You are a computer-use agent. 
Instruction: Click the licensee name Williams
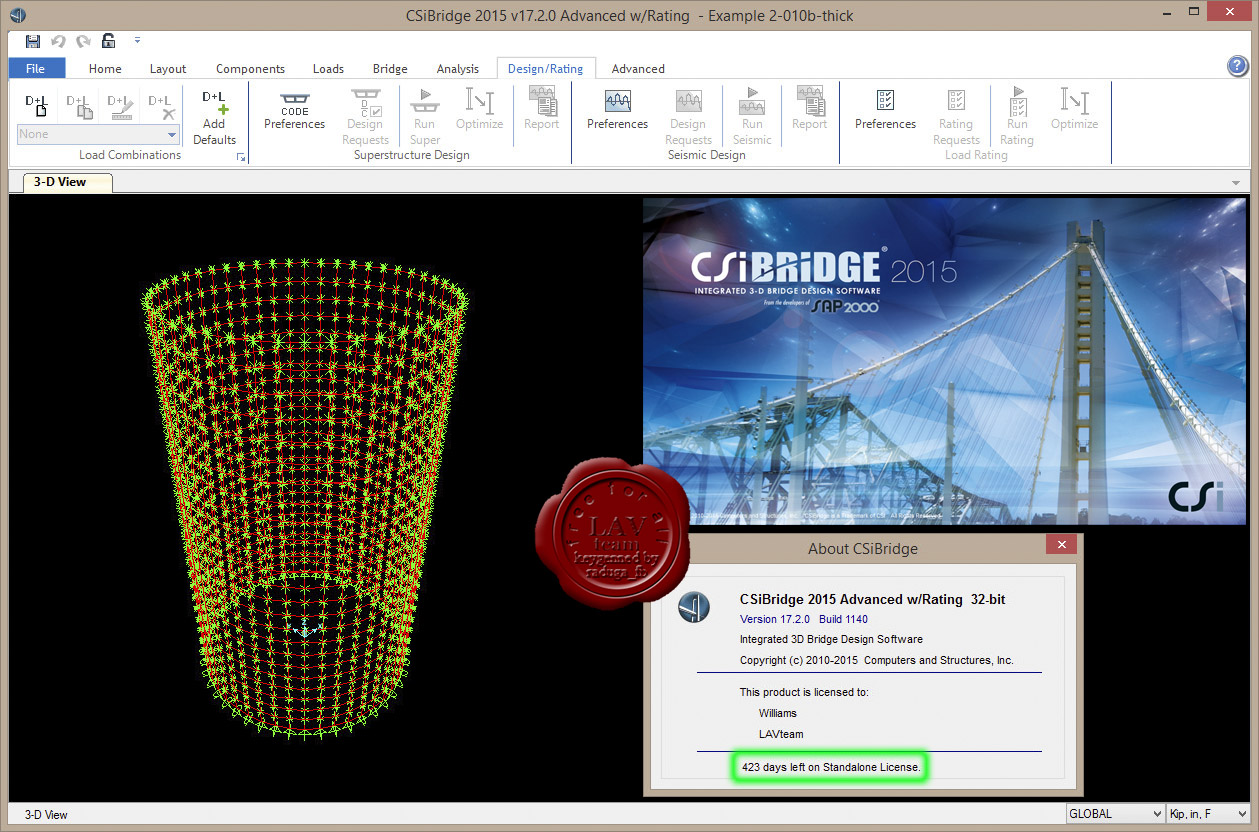(778, 713)
